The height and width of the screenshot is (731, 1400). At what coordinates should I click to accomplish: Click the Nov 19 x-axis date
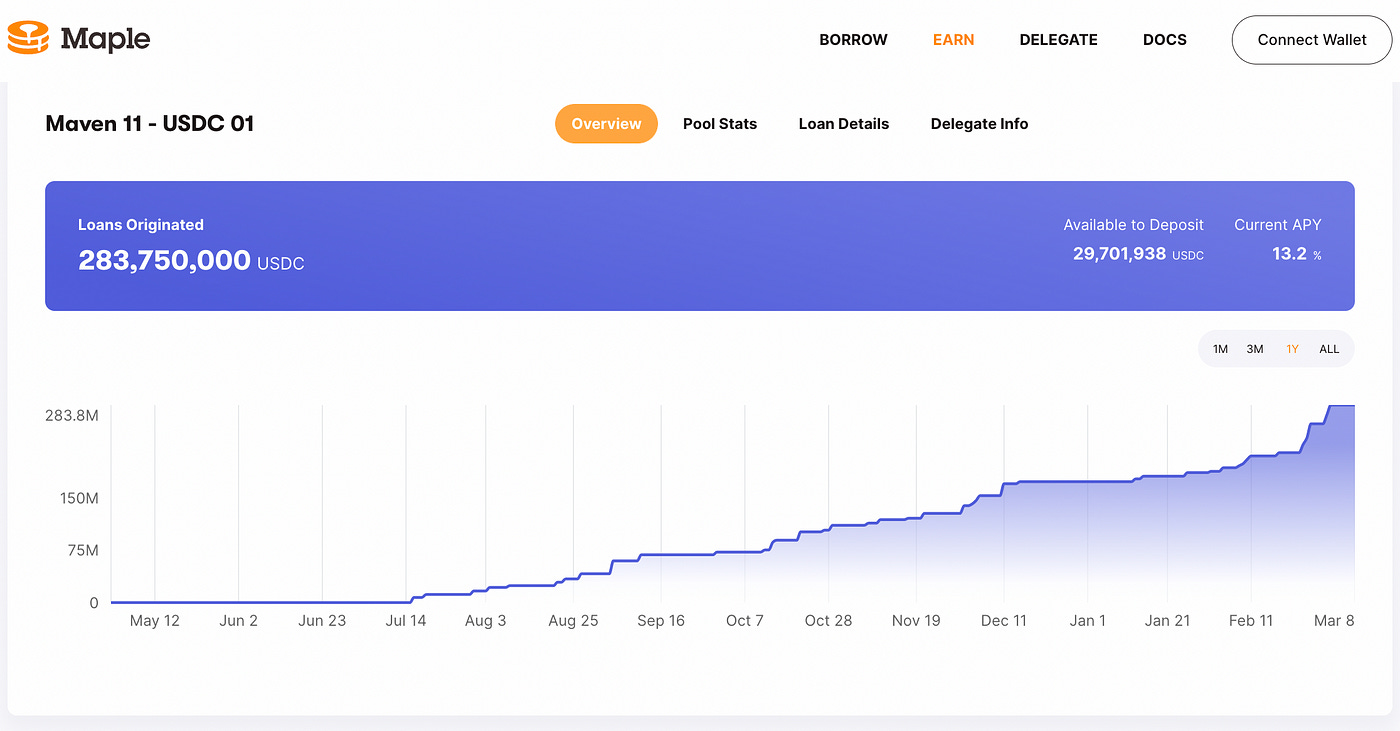(x=916, y=621)
